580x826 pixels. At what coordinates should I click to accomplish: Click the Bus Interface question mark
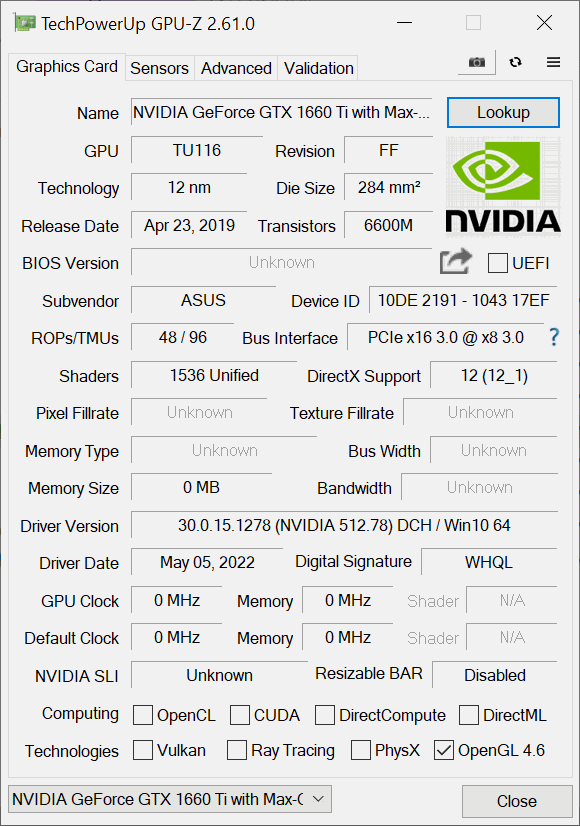coord(554,337)
